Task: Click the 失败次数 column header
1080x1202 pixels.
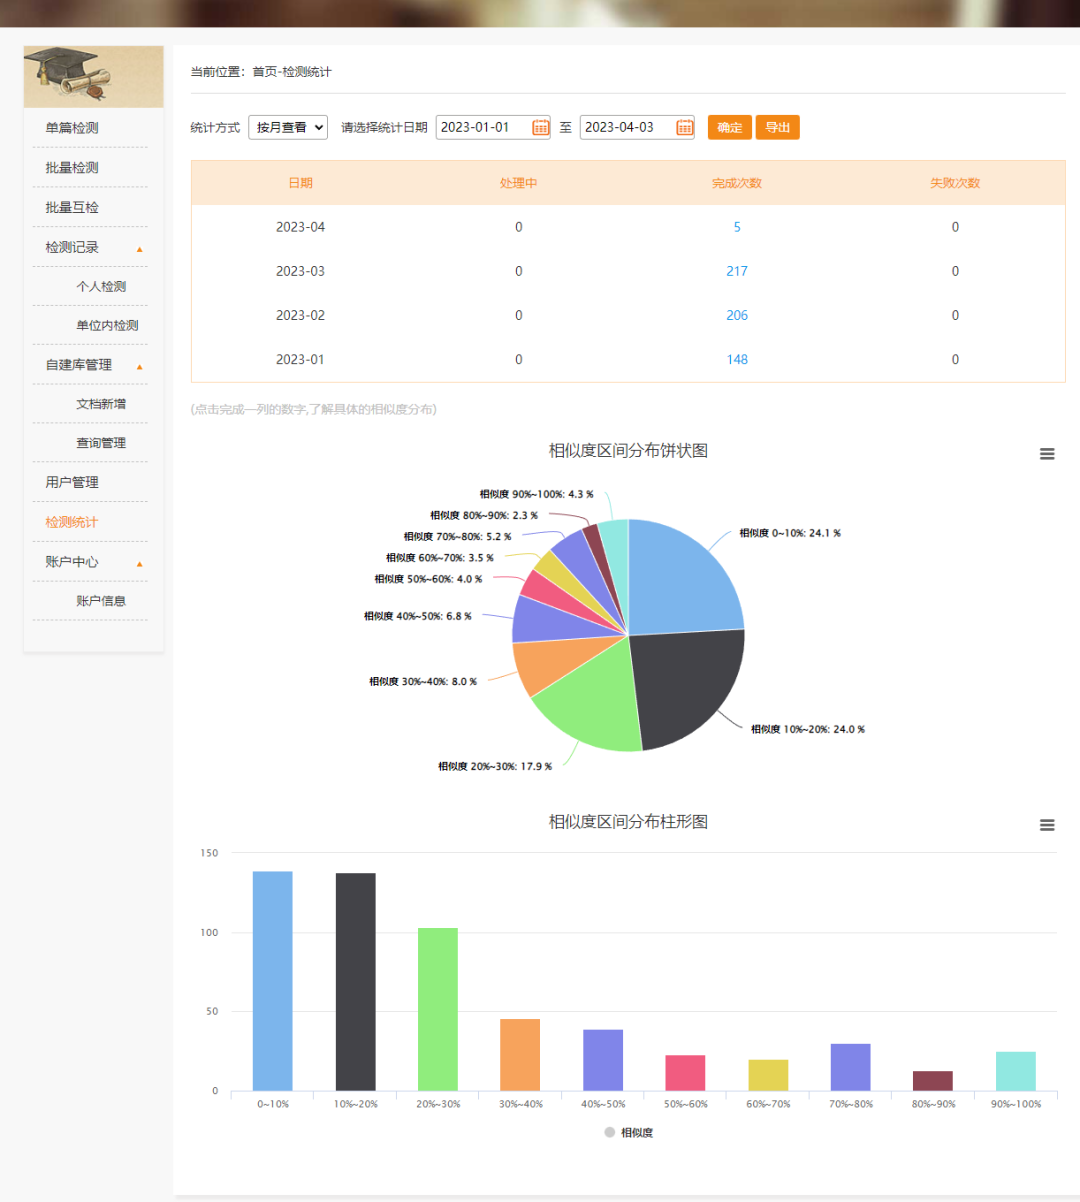Action: (955, 183)
